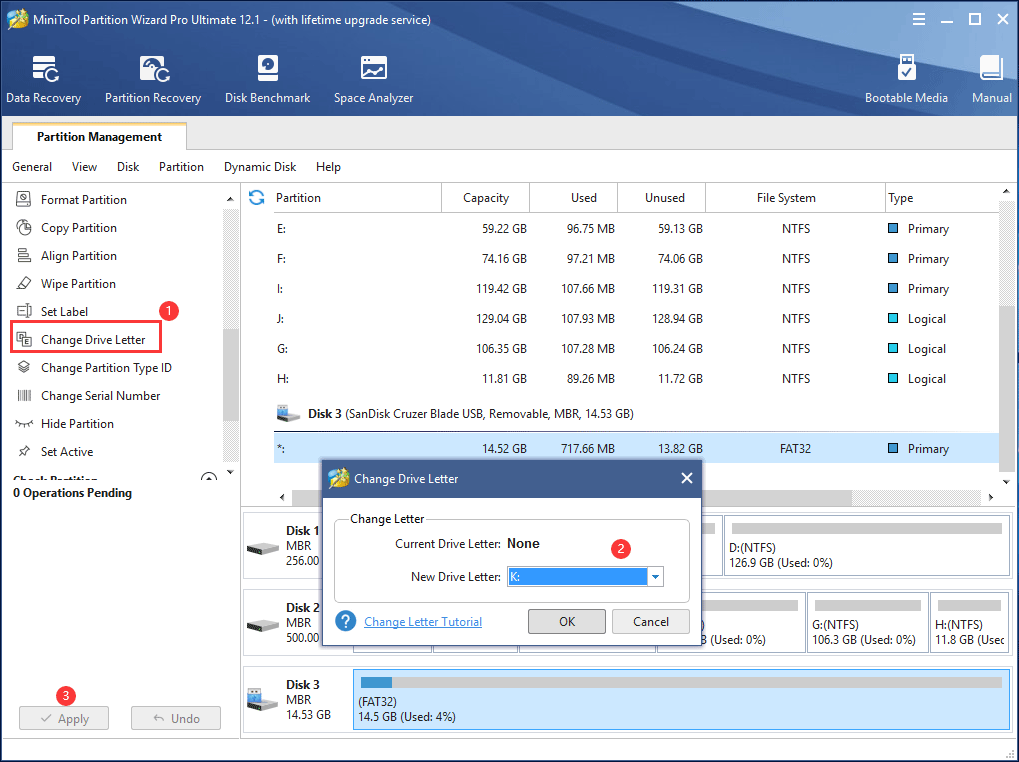Click the Disk 3 SanDisk icon in partition list
Image resolution: width=1019 pixels, height=762 pixels.
coord(288,413)
